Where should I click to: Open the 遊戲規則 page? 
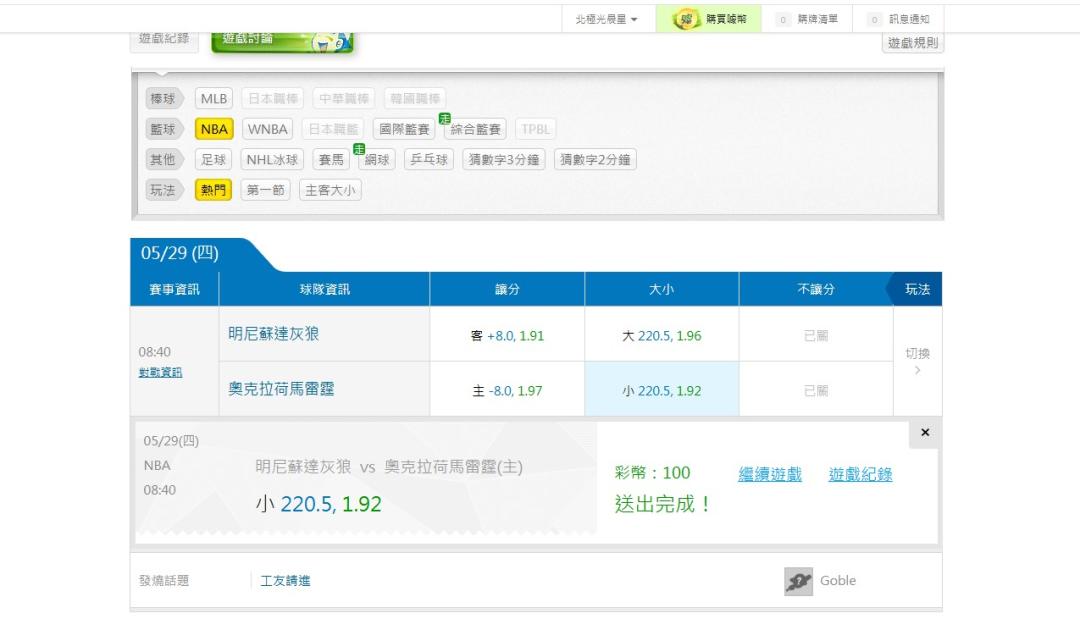tap(913, 43)
